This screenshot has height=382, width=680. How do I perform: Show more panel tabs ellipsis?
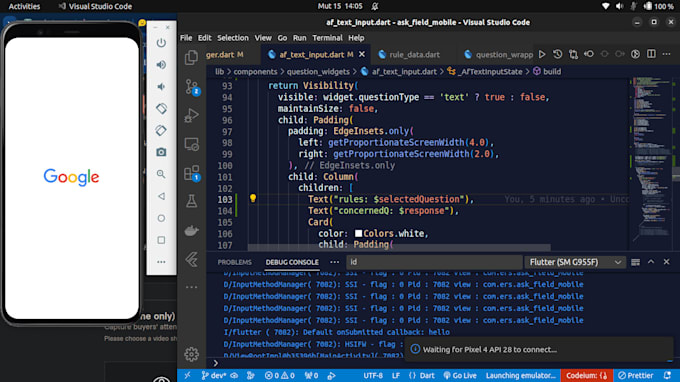pyautogui.click(x=334, y=262)
